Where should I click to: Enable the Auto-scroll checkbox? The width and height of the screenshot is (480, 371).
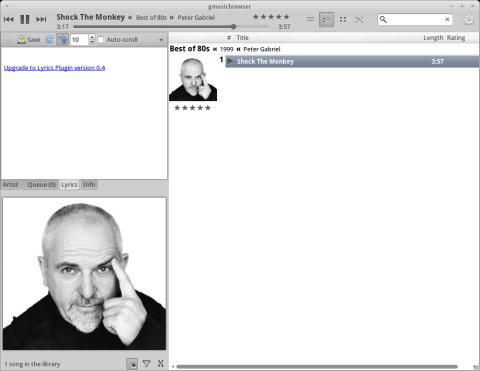point(101,40)
